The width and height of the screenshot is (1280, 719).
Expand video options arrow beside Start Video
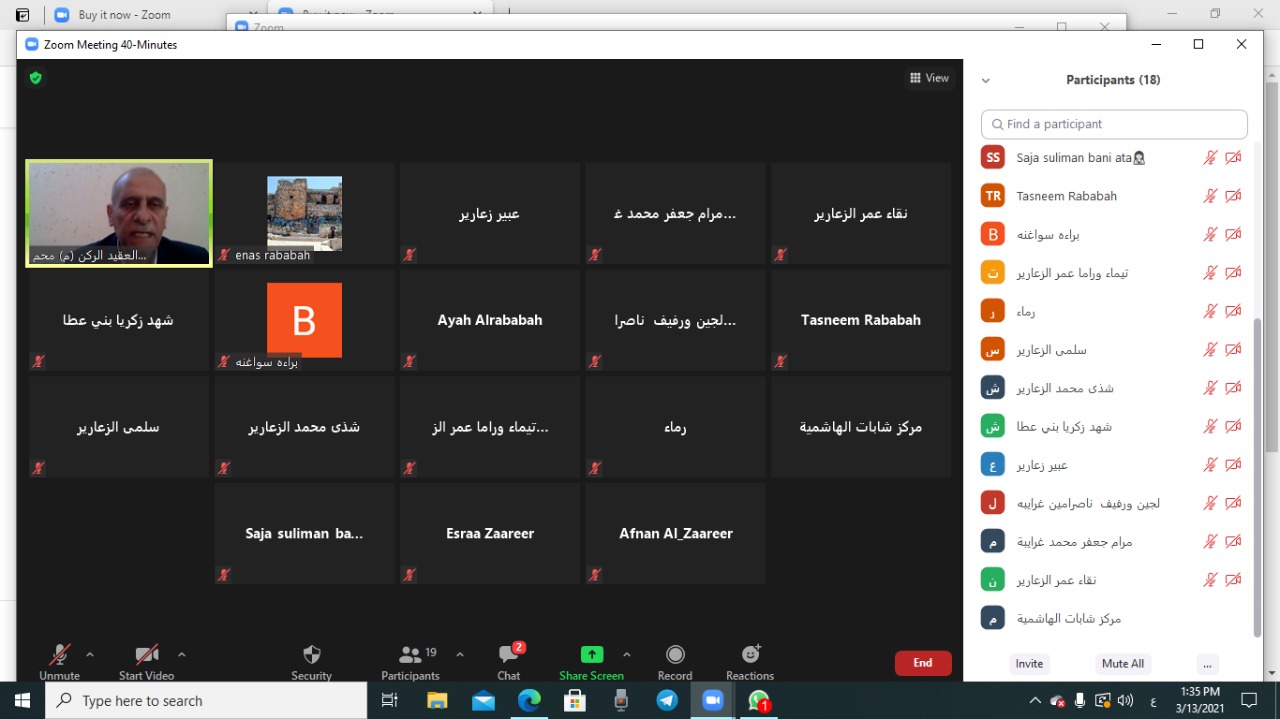coord(182,655)
